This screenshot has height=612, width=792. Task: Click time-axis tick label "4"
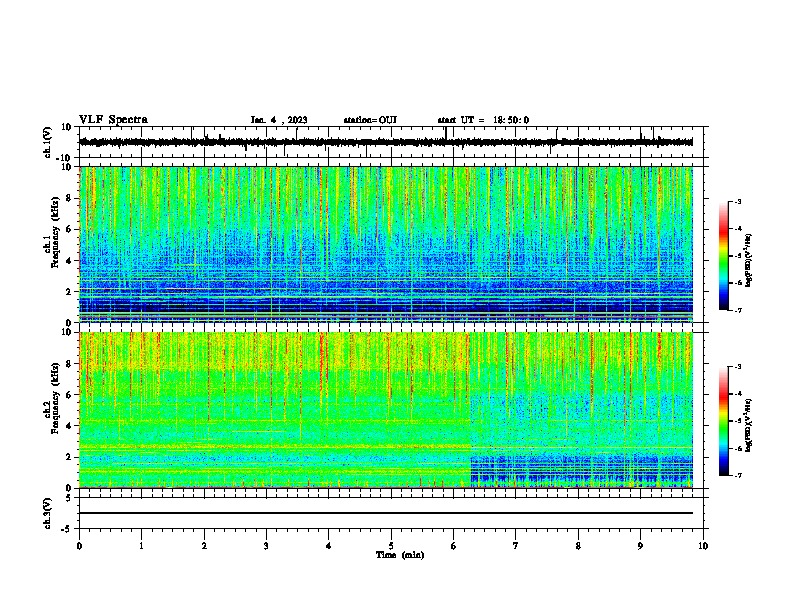point(329,546)
